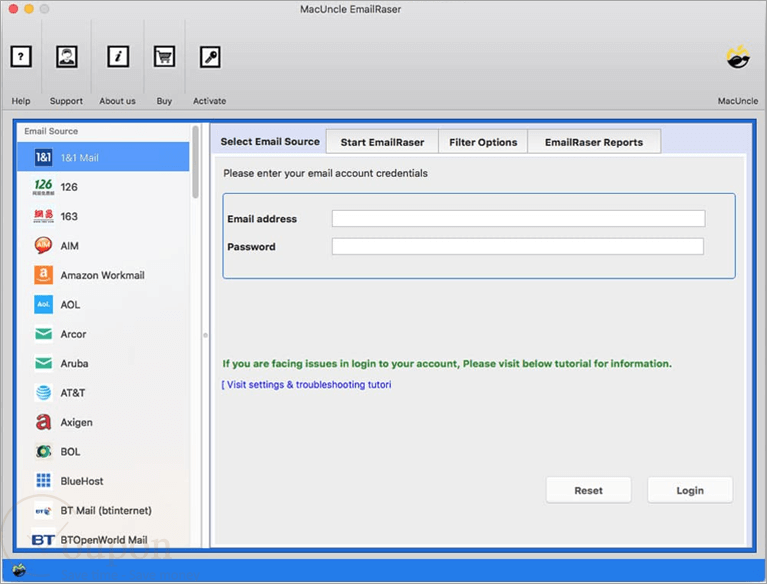Click the Support toolbar label
767x584 pixels.
click(67, 101)
